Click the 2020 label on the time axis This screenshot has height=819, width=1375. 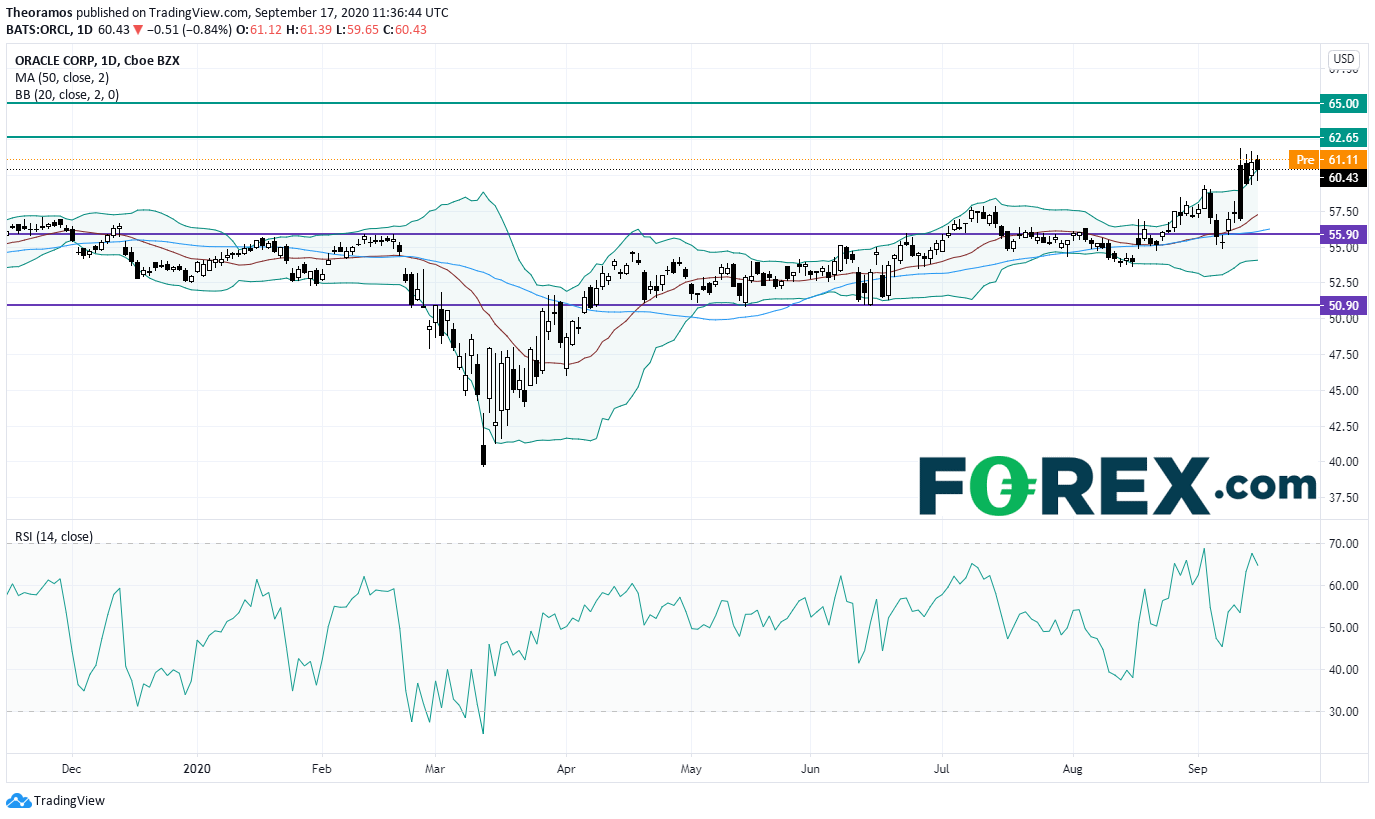tap(197, 769)
